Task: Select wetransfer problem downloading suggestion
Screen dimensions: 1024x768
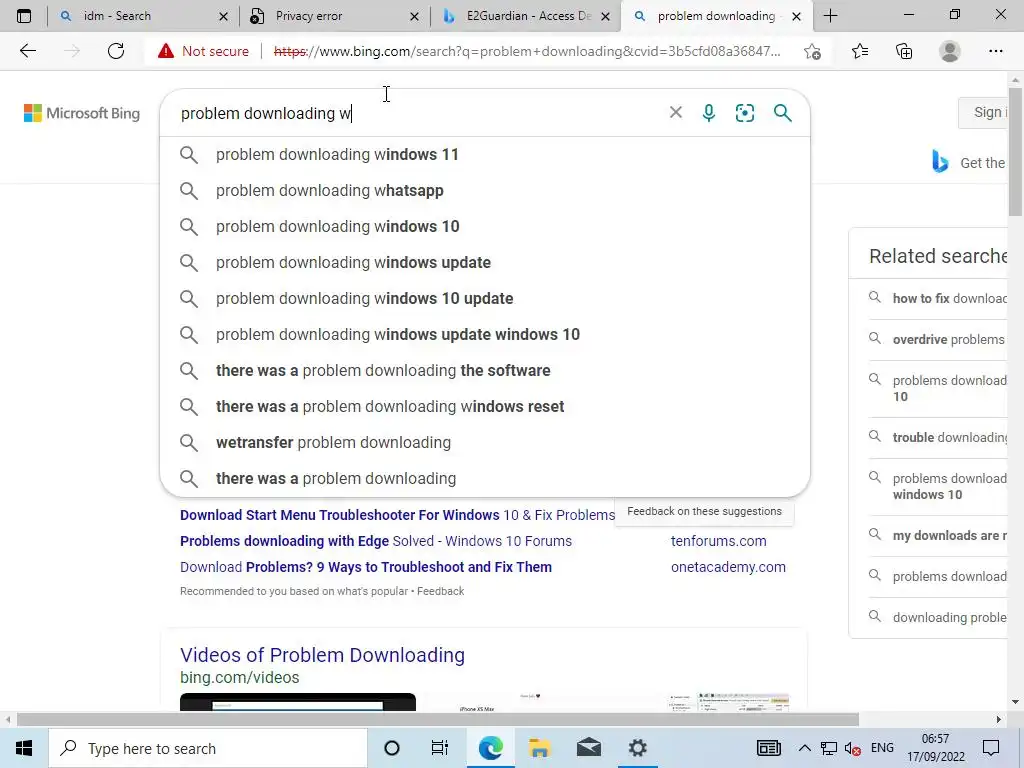Action: 485,442
